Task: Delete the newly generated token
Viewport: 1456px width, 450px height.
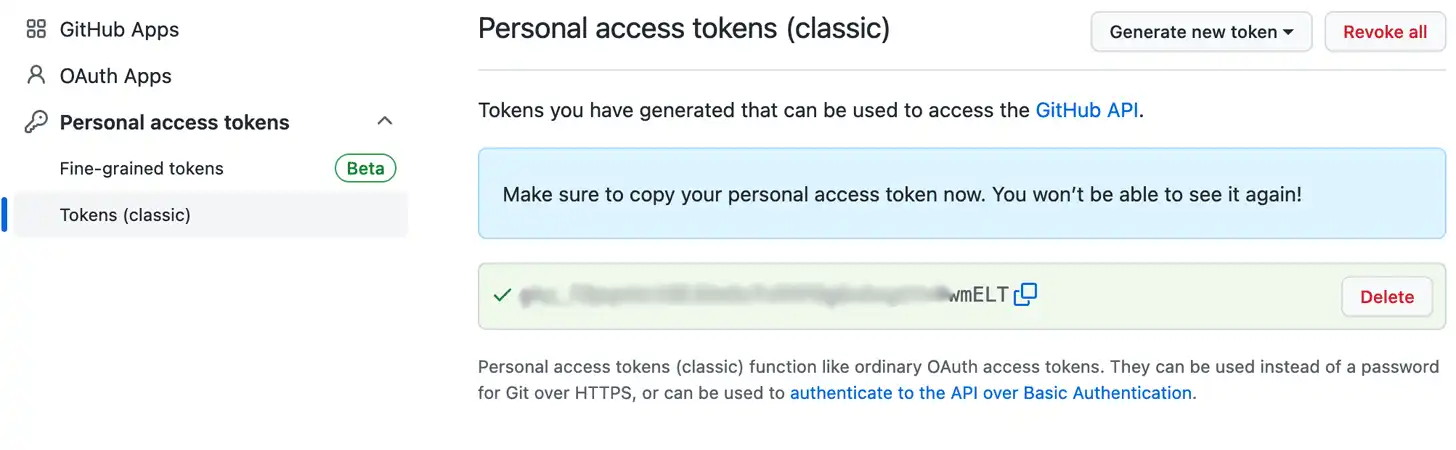Action: click(1386, 297)
